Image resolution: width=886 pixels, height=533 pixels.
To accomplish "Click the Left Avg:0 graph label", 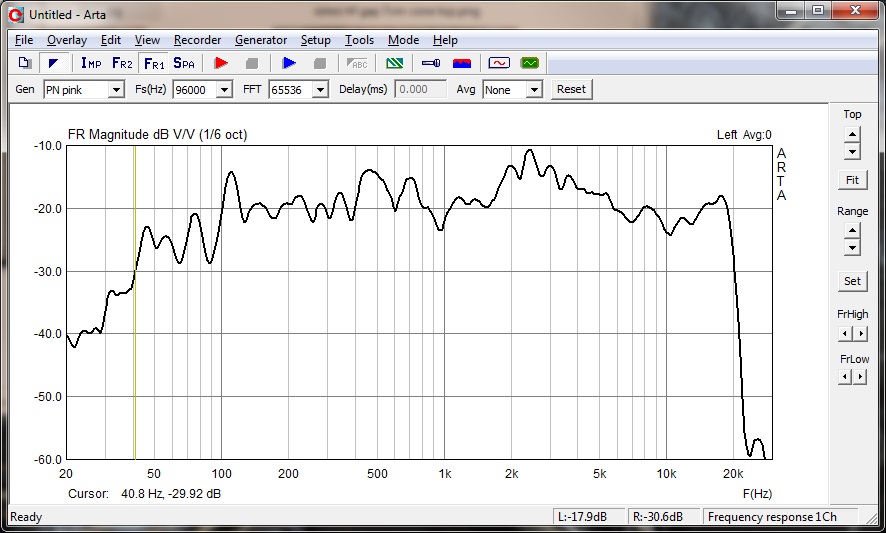I will [x=744, y=135].
